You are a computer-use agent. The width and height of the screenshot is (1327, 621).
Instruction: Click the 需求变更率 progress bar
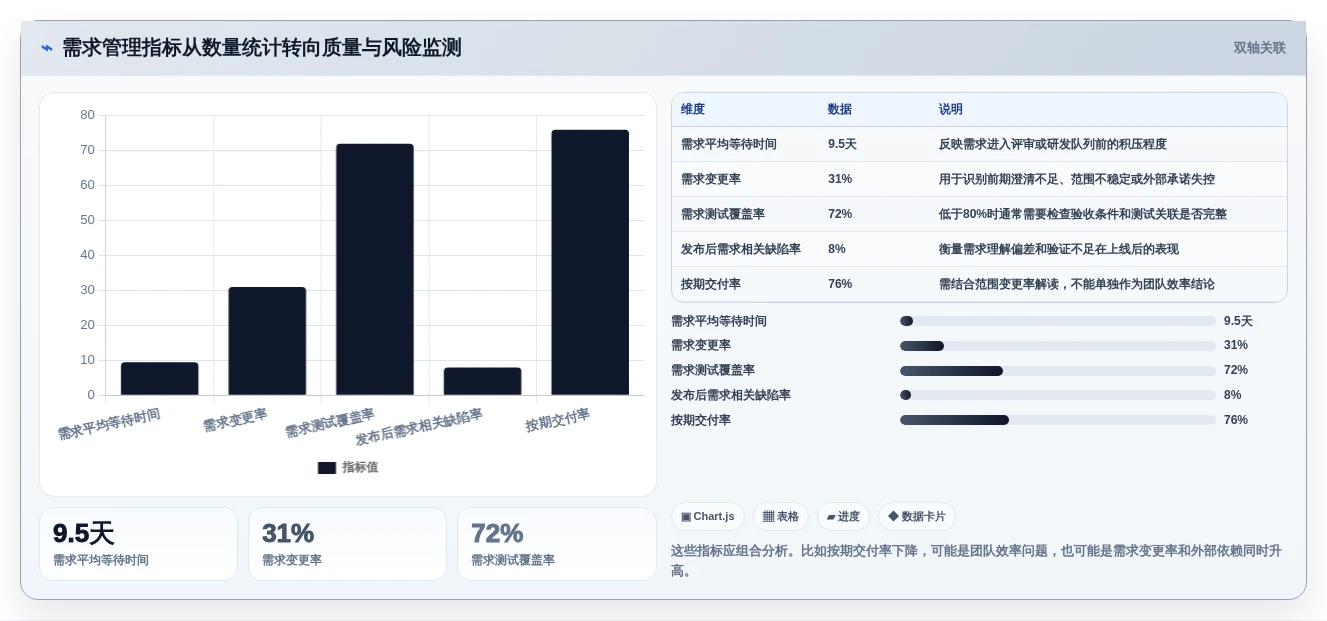[x=1058, y=346]
